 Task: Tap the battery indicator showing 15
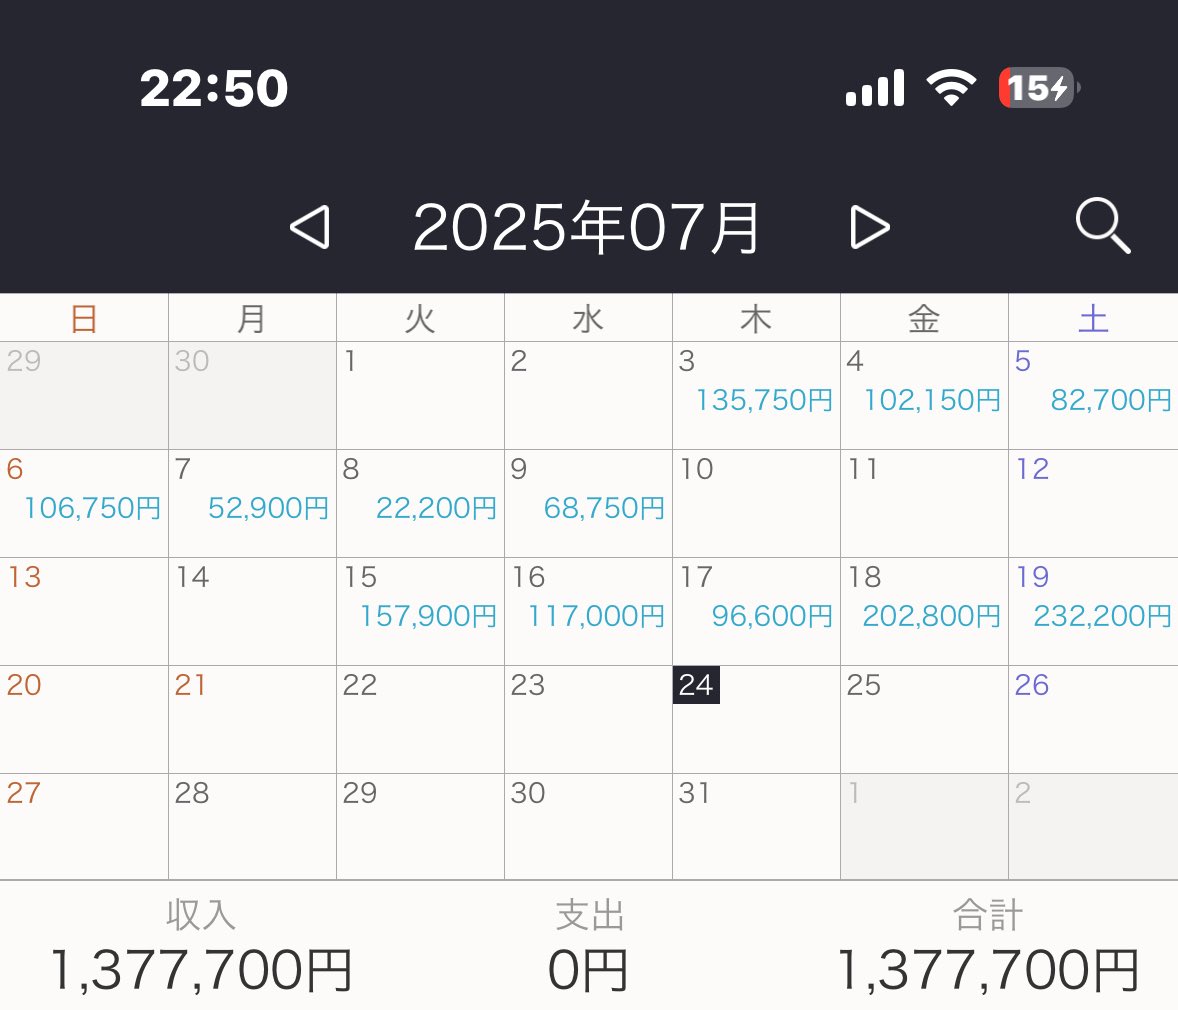coord(1039,87)
